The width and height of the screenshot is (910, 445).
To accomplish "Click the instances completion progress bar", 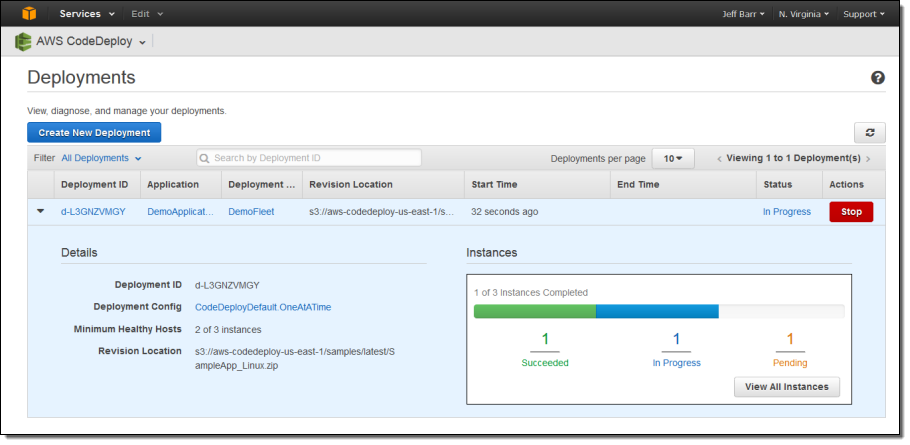I will pyautogui.click(x=659, y=311).
